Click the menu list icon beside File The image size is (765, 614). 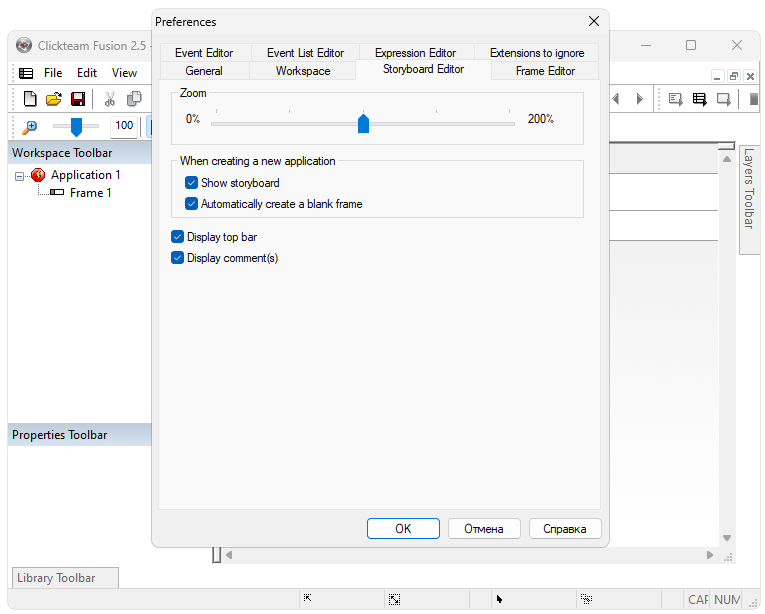tap(26, 73)
